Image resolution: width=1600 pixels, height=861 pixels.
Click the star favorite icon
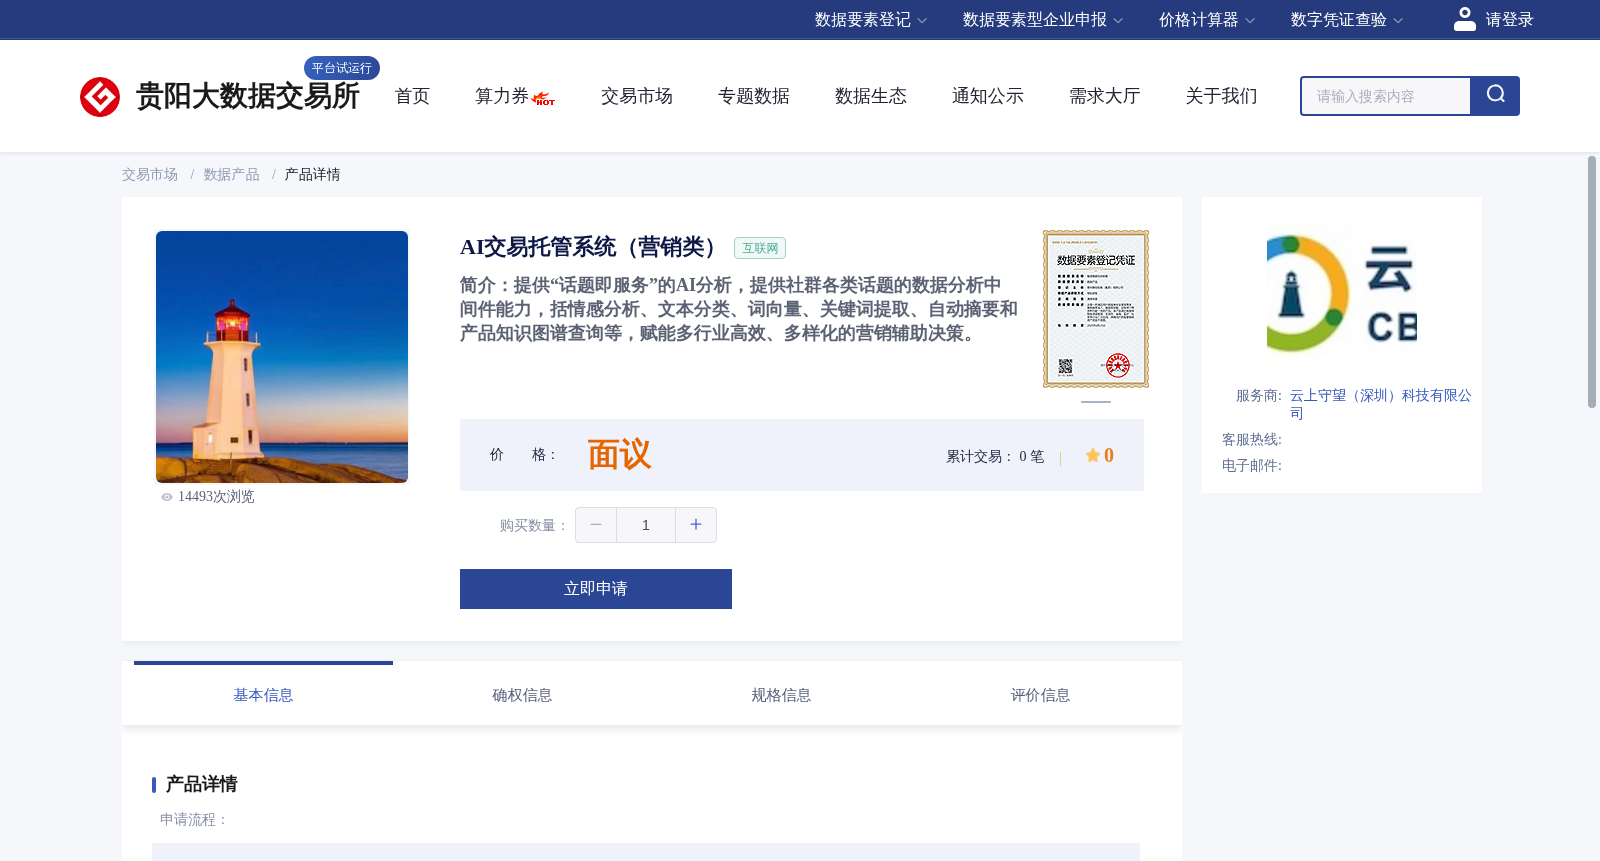(x=1093, y=455)
